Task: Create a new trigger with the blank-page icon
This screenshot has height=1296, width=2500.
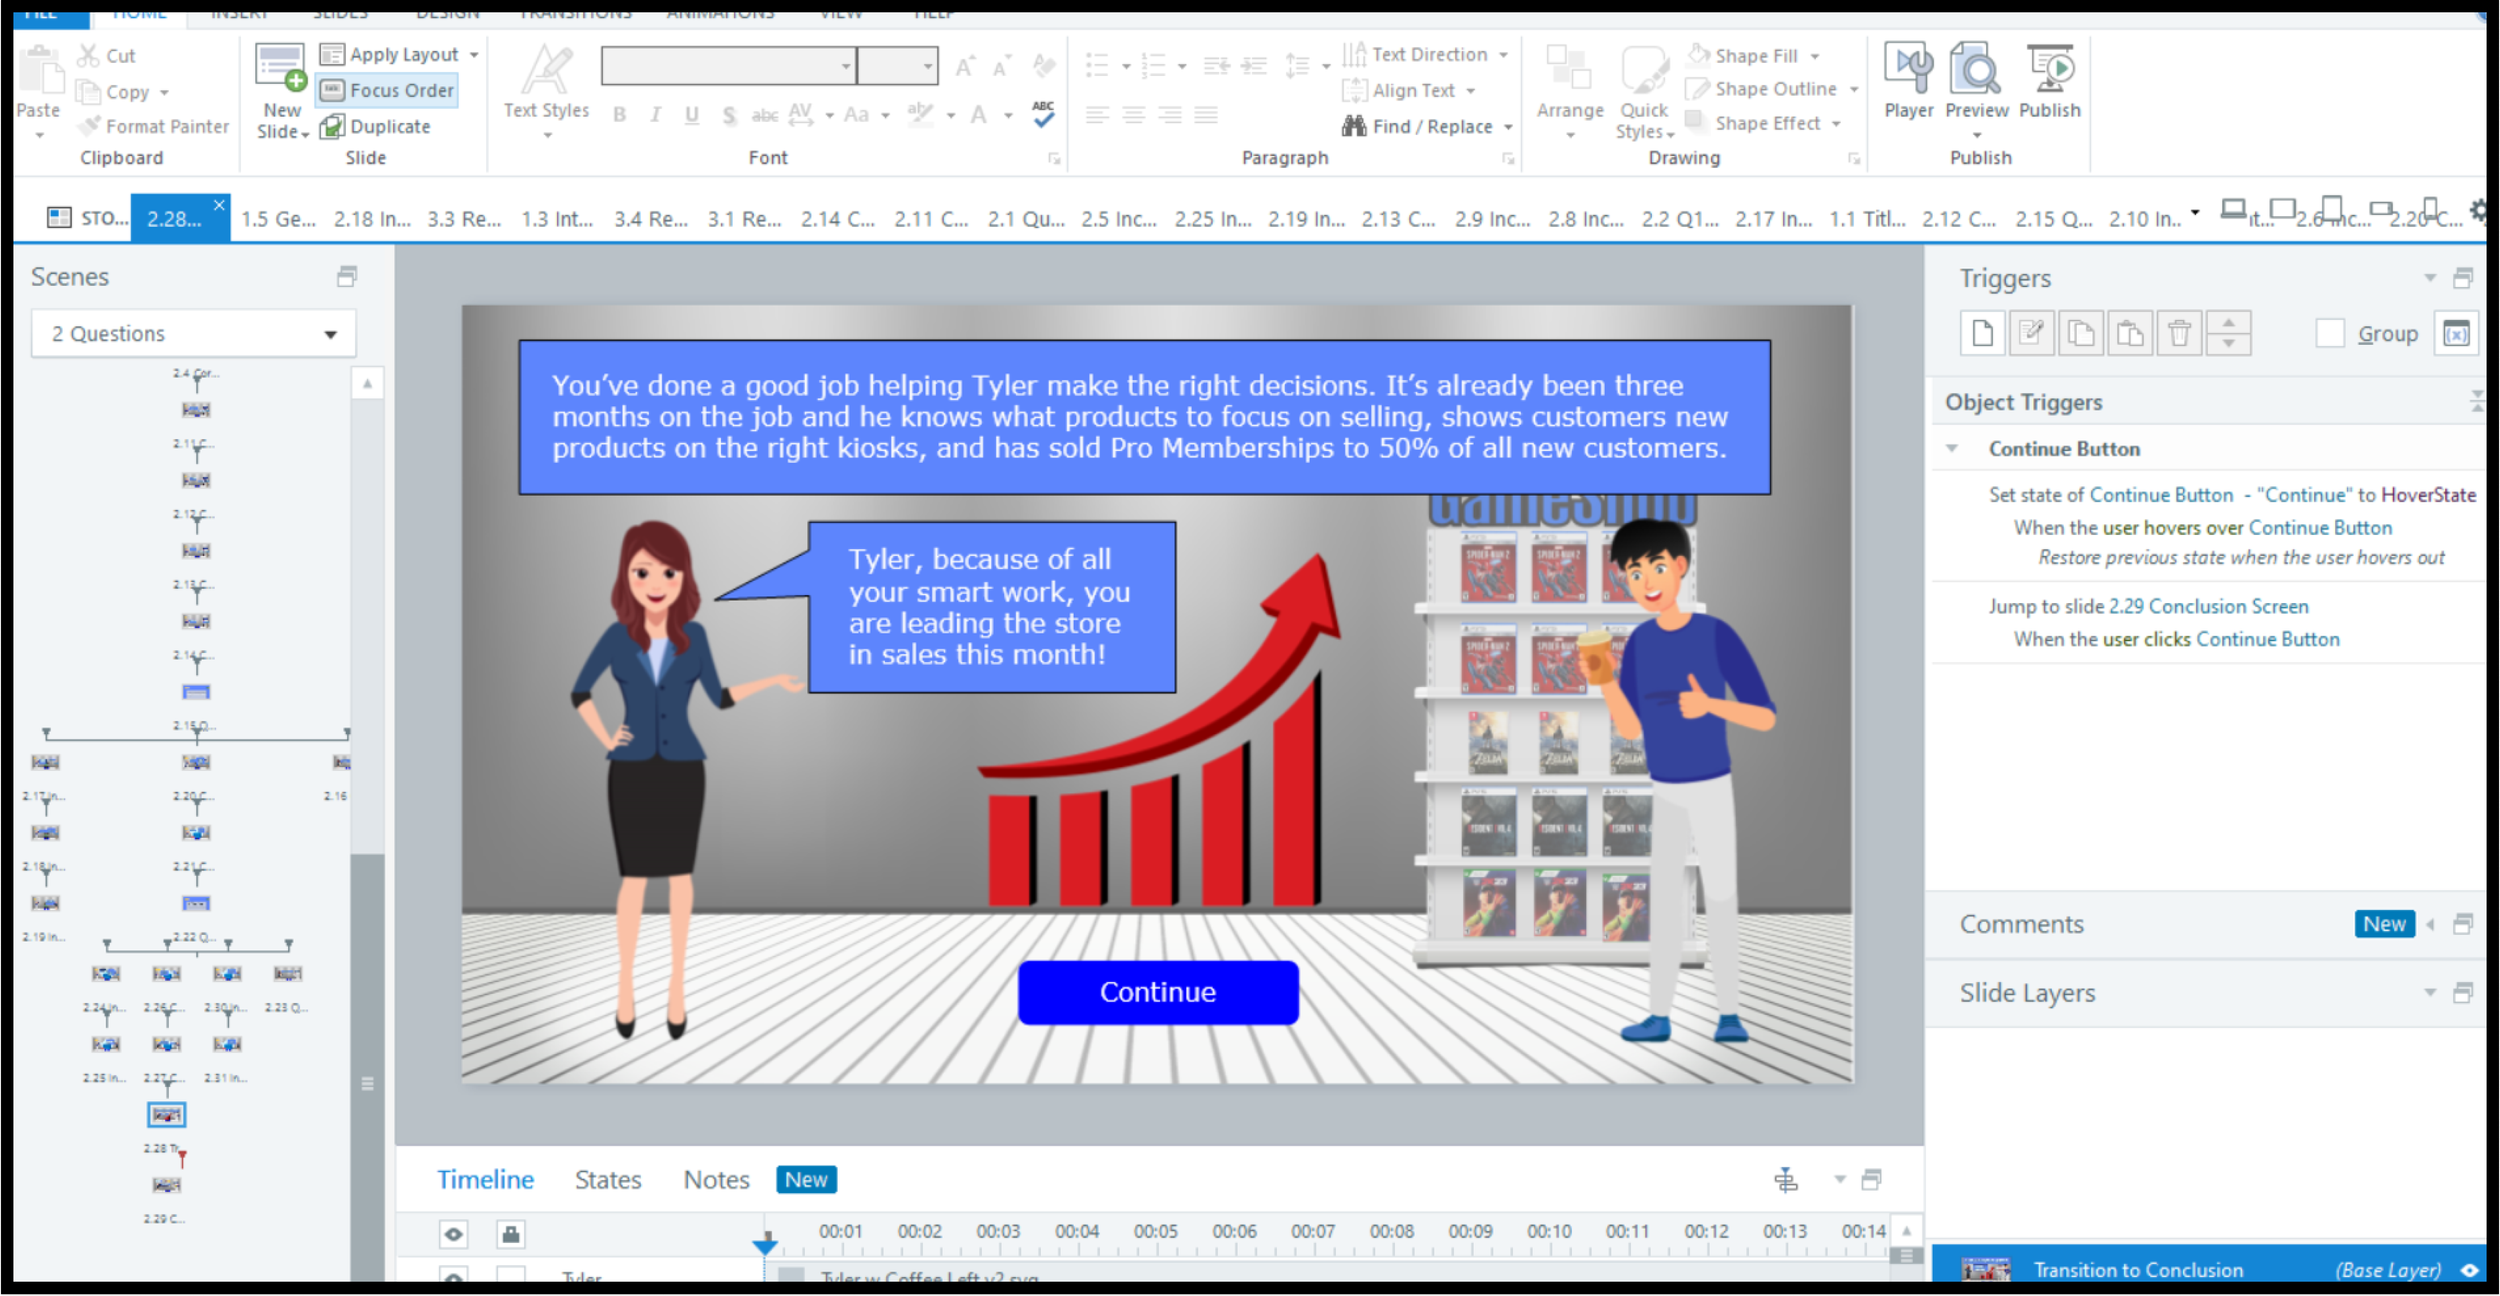Action: [1982, 333]
